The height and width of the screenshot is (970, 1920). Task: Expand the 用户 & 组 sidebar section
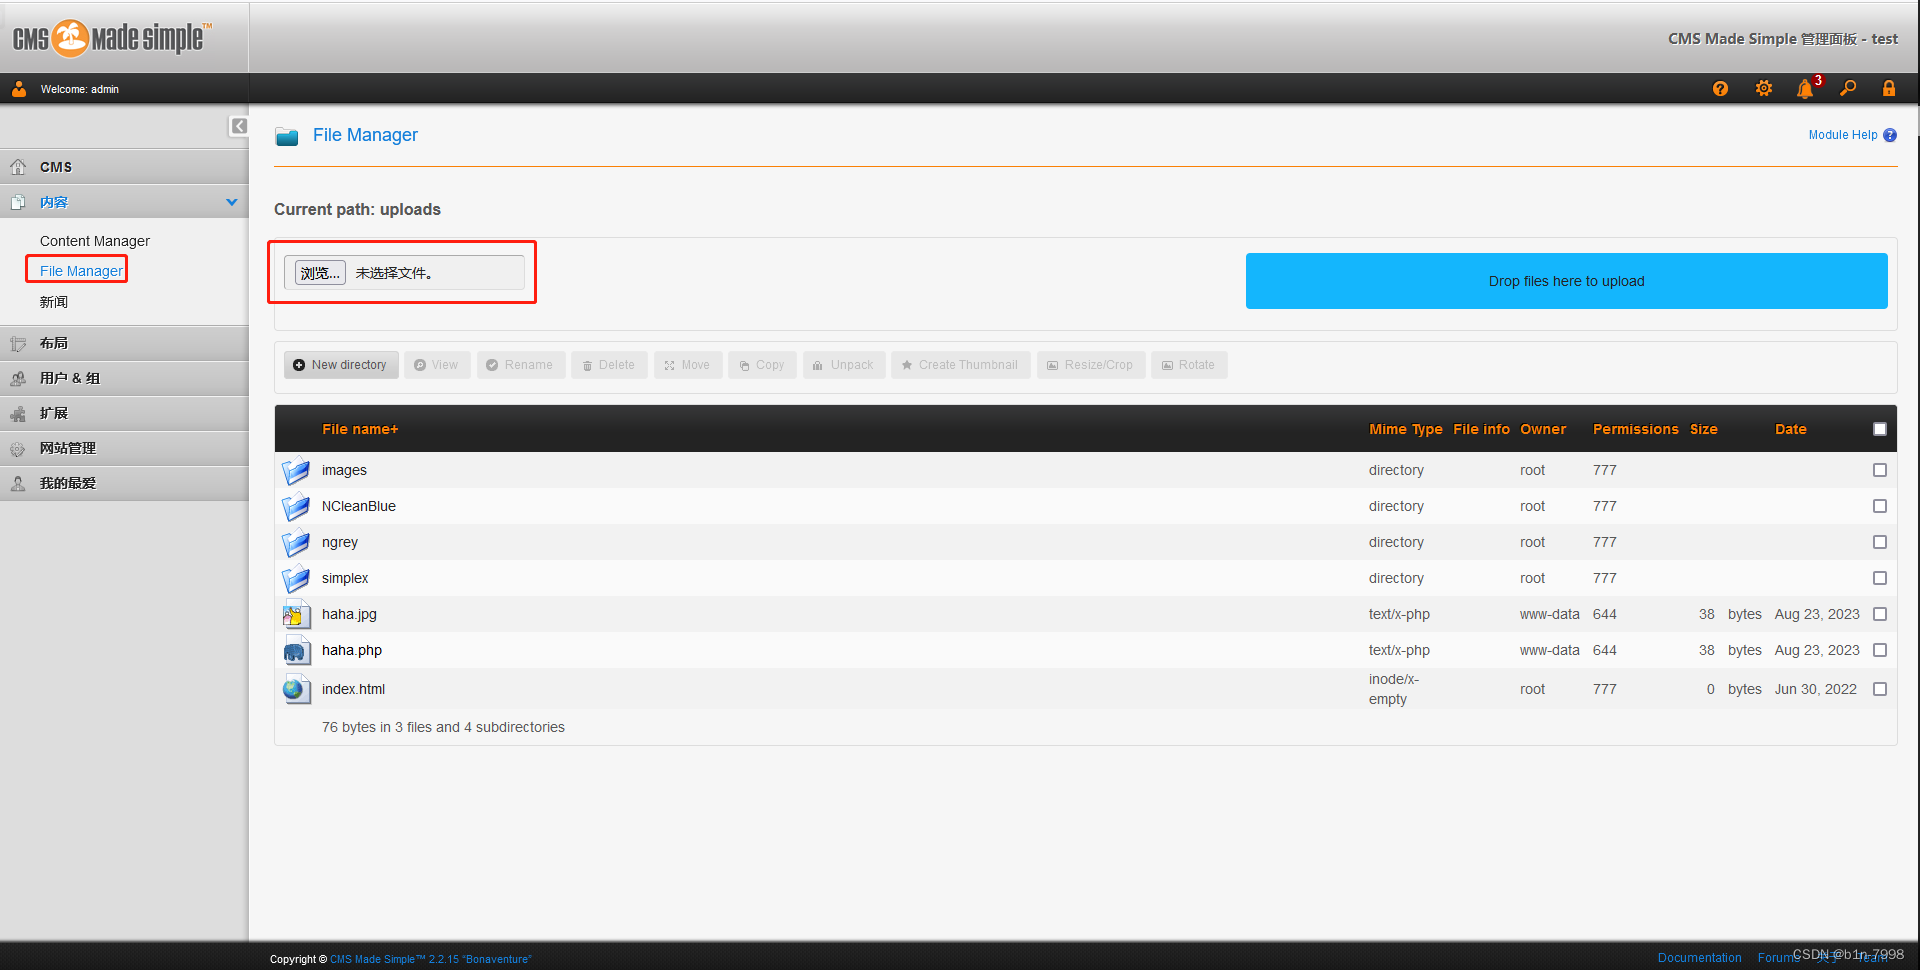(x=70, y=377)
